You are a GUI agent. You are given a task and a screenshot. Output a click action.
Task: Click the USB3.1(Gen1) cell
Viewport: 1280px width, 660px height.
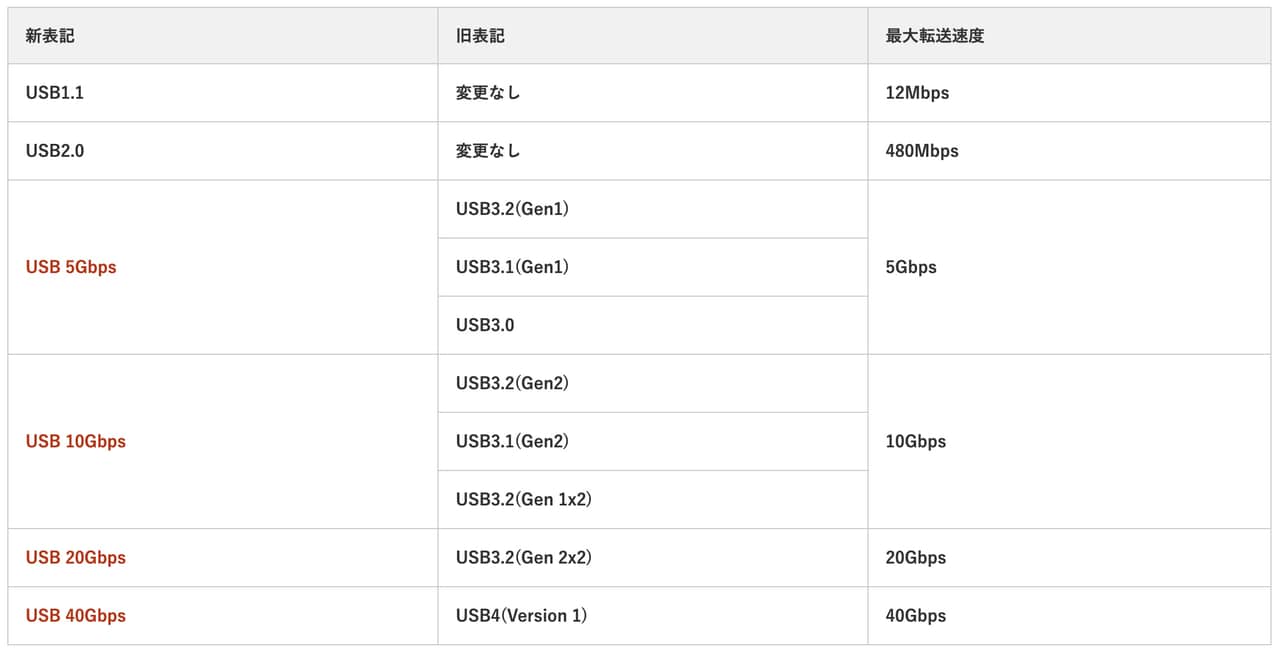pos(512,267)
